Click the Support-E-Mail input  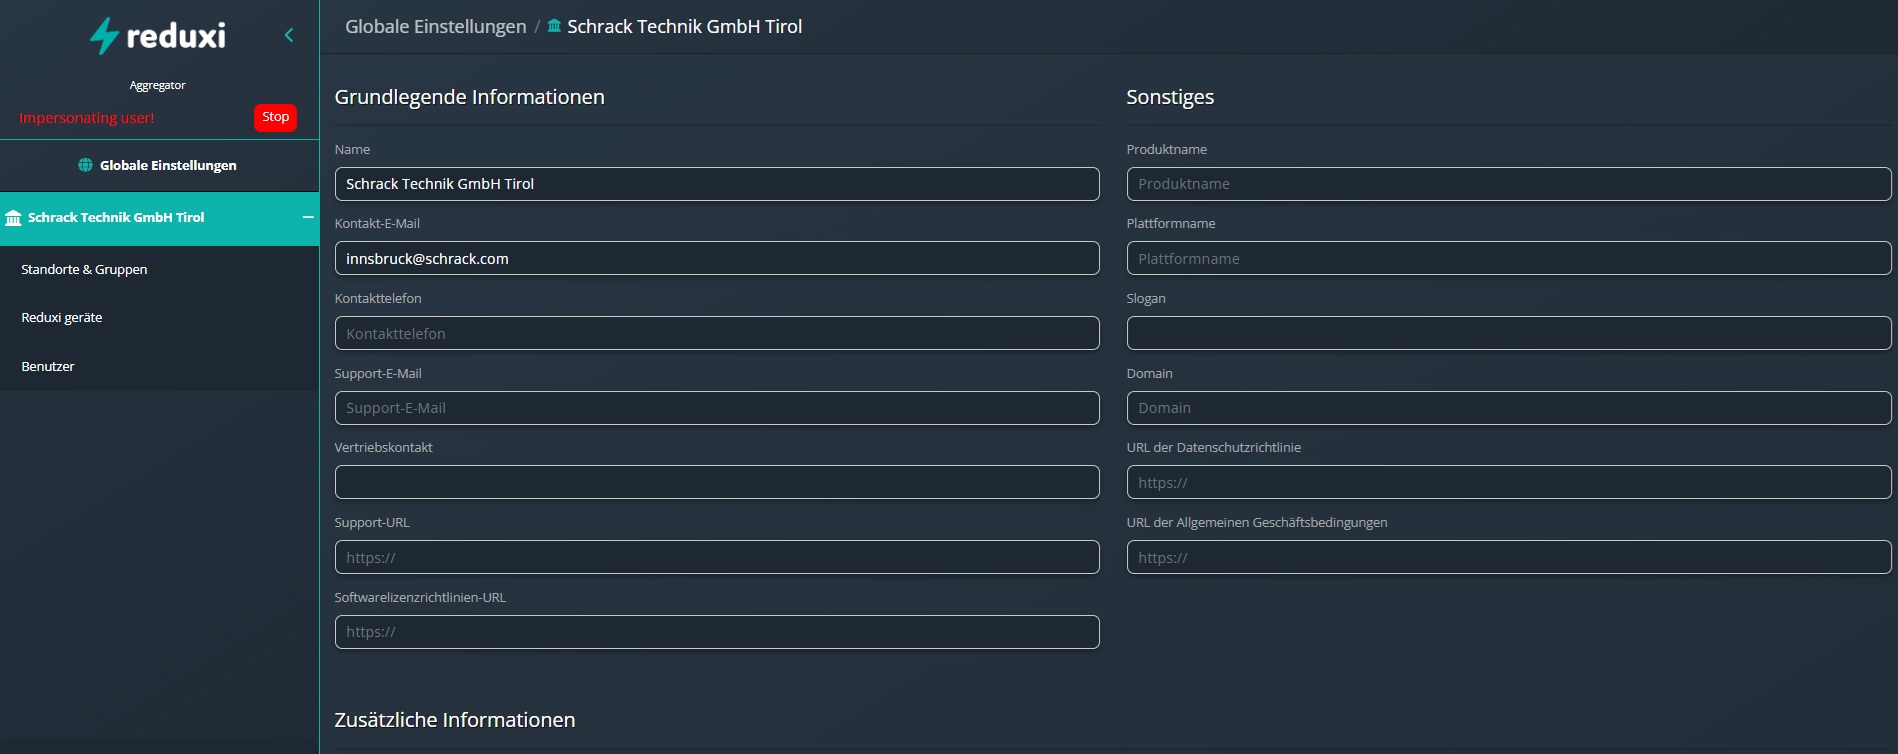click(x=717, y=408)
